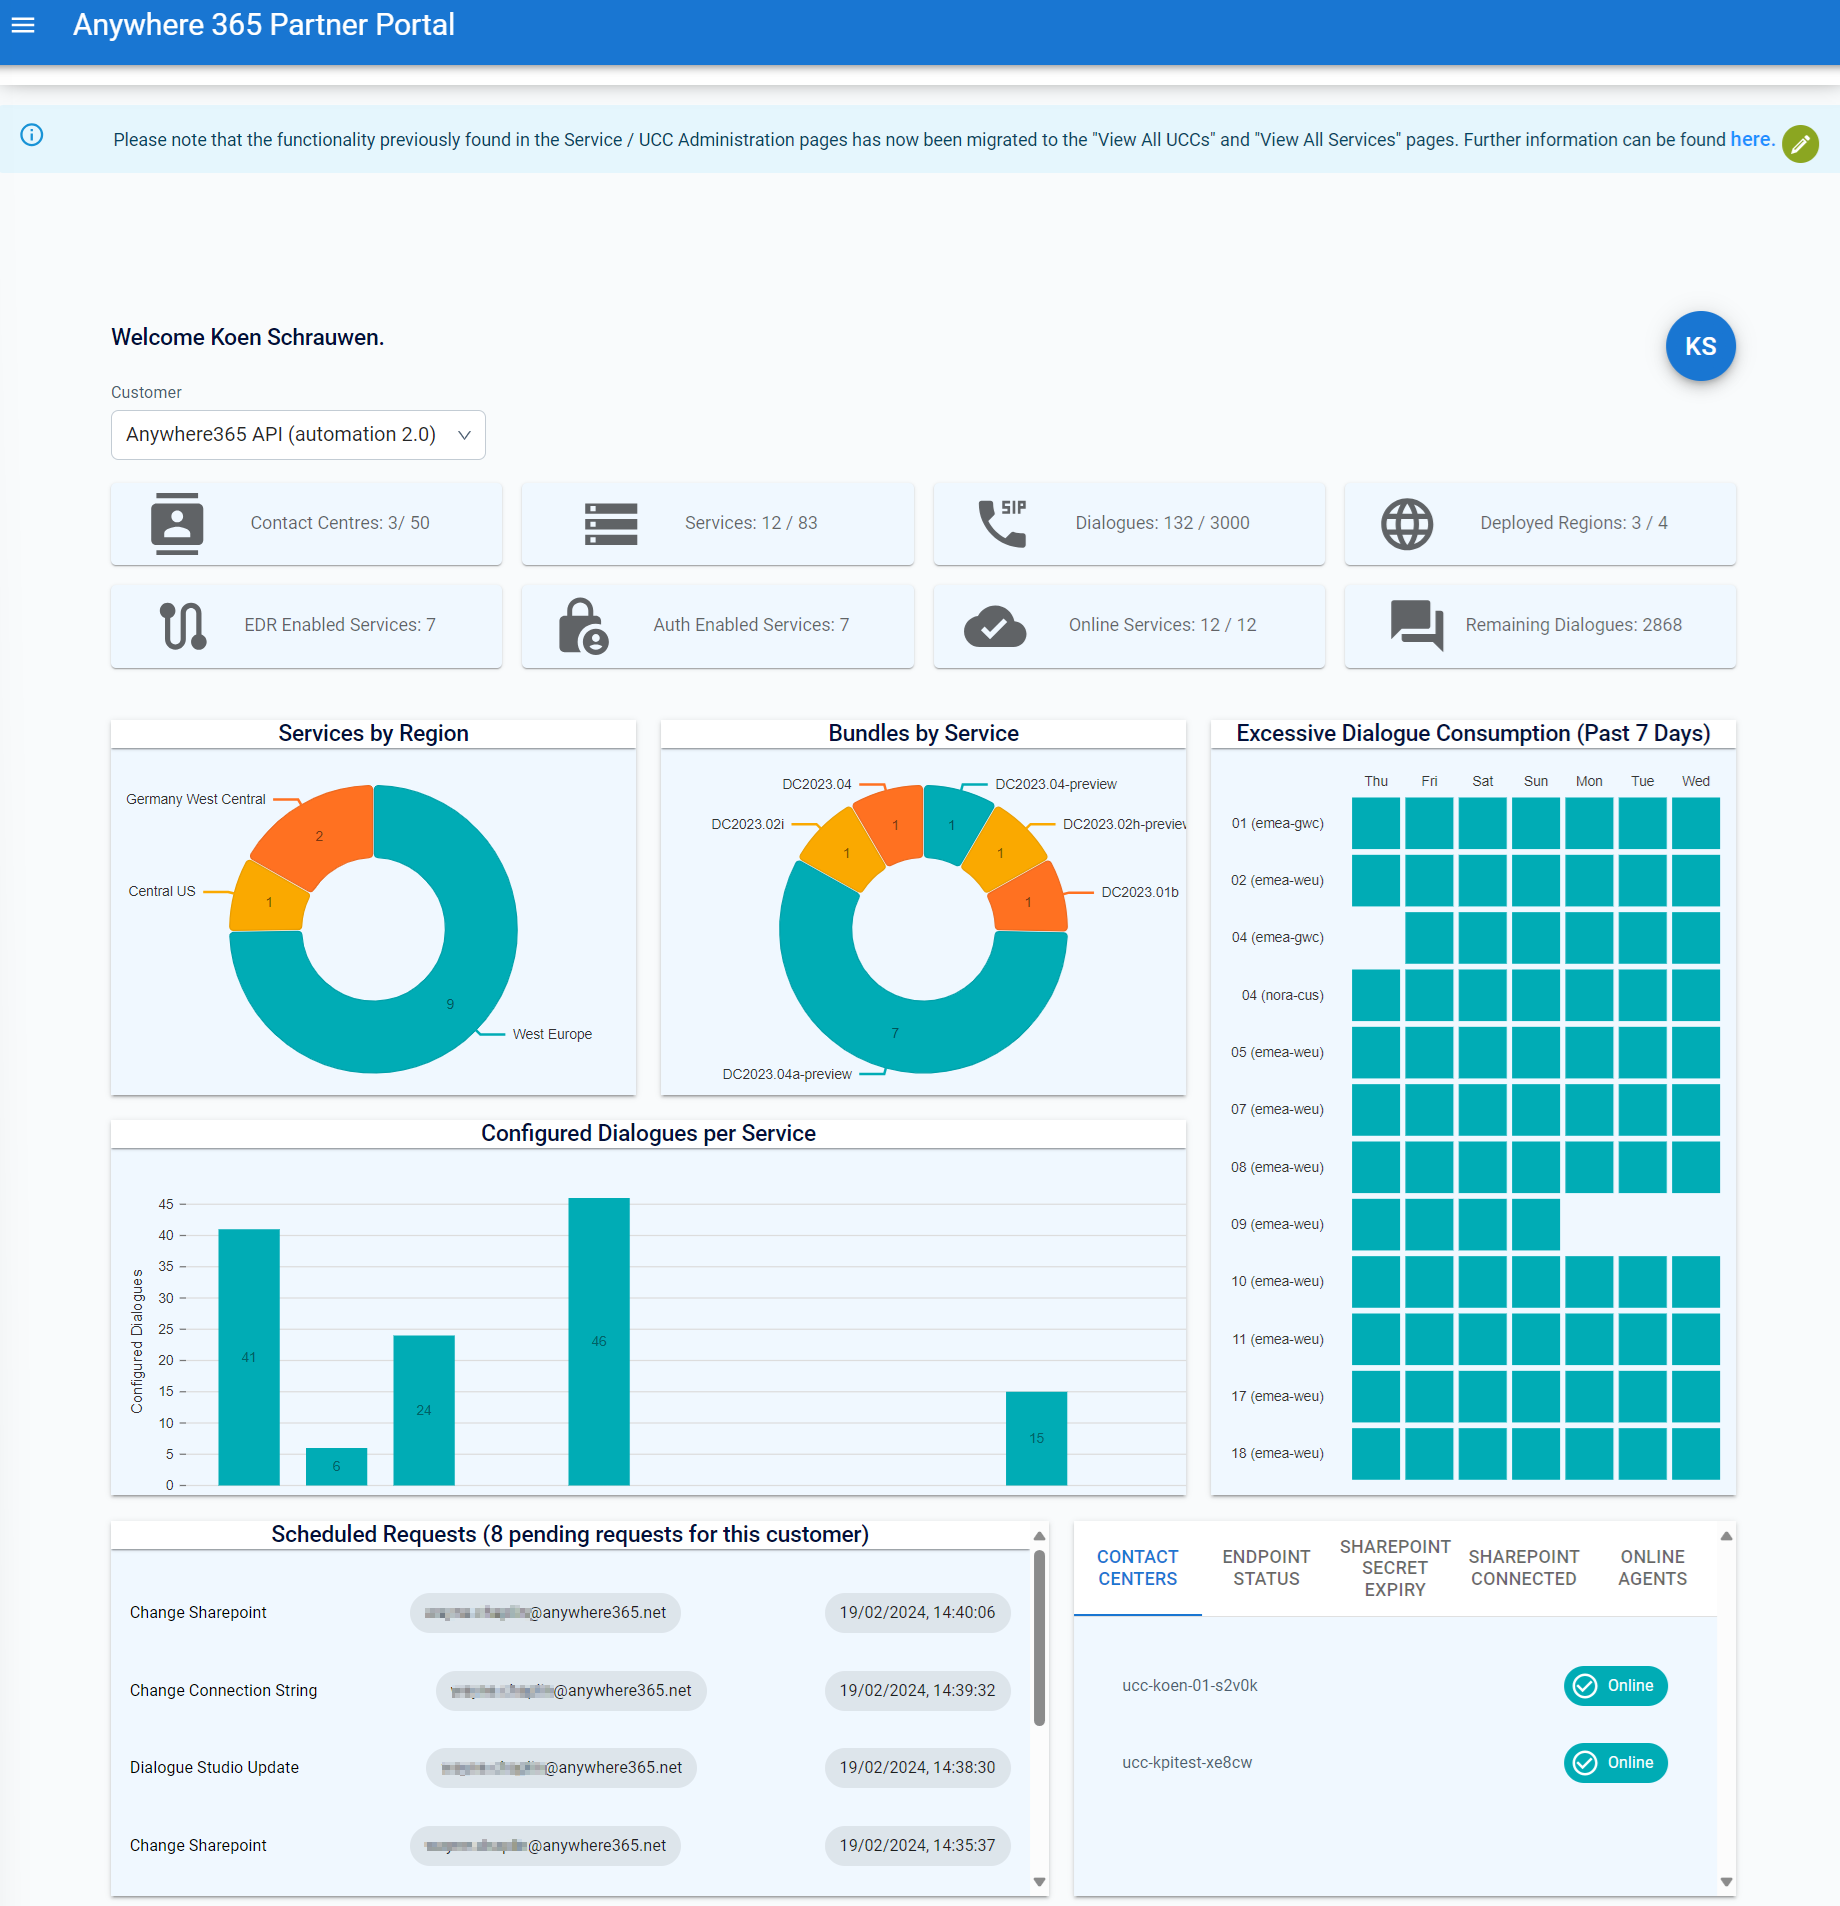Click the Remaining Dialogues chat icon
The height and width of the screenshot is (1906, 1840).
tap(1417, 626)
